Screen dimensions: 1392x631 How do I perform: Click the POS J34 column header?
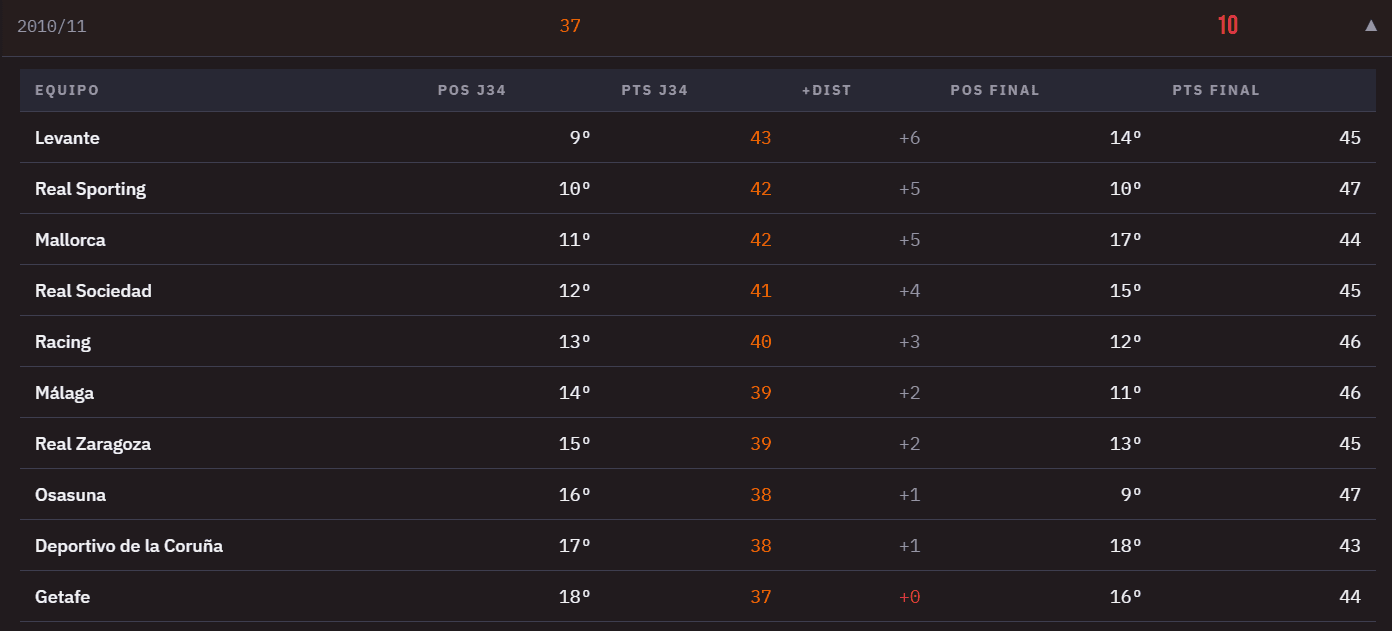[x=472, y=90]
